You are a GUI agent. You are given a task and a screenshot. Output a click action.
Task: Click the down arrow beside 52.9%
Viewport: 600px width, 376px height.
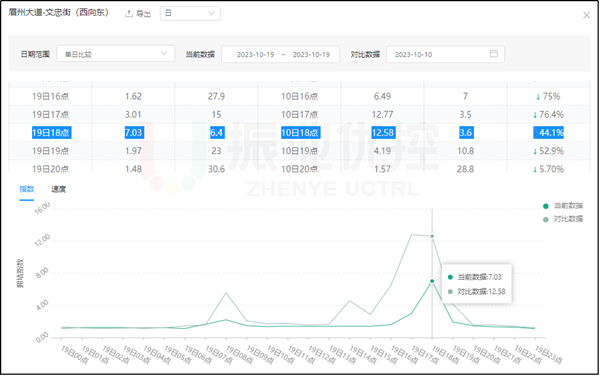click(x=535, y=151)
